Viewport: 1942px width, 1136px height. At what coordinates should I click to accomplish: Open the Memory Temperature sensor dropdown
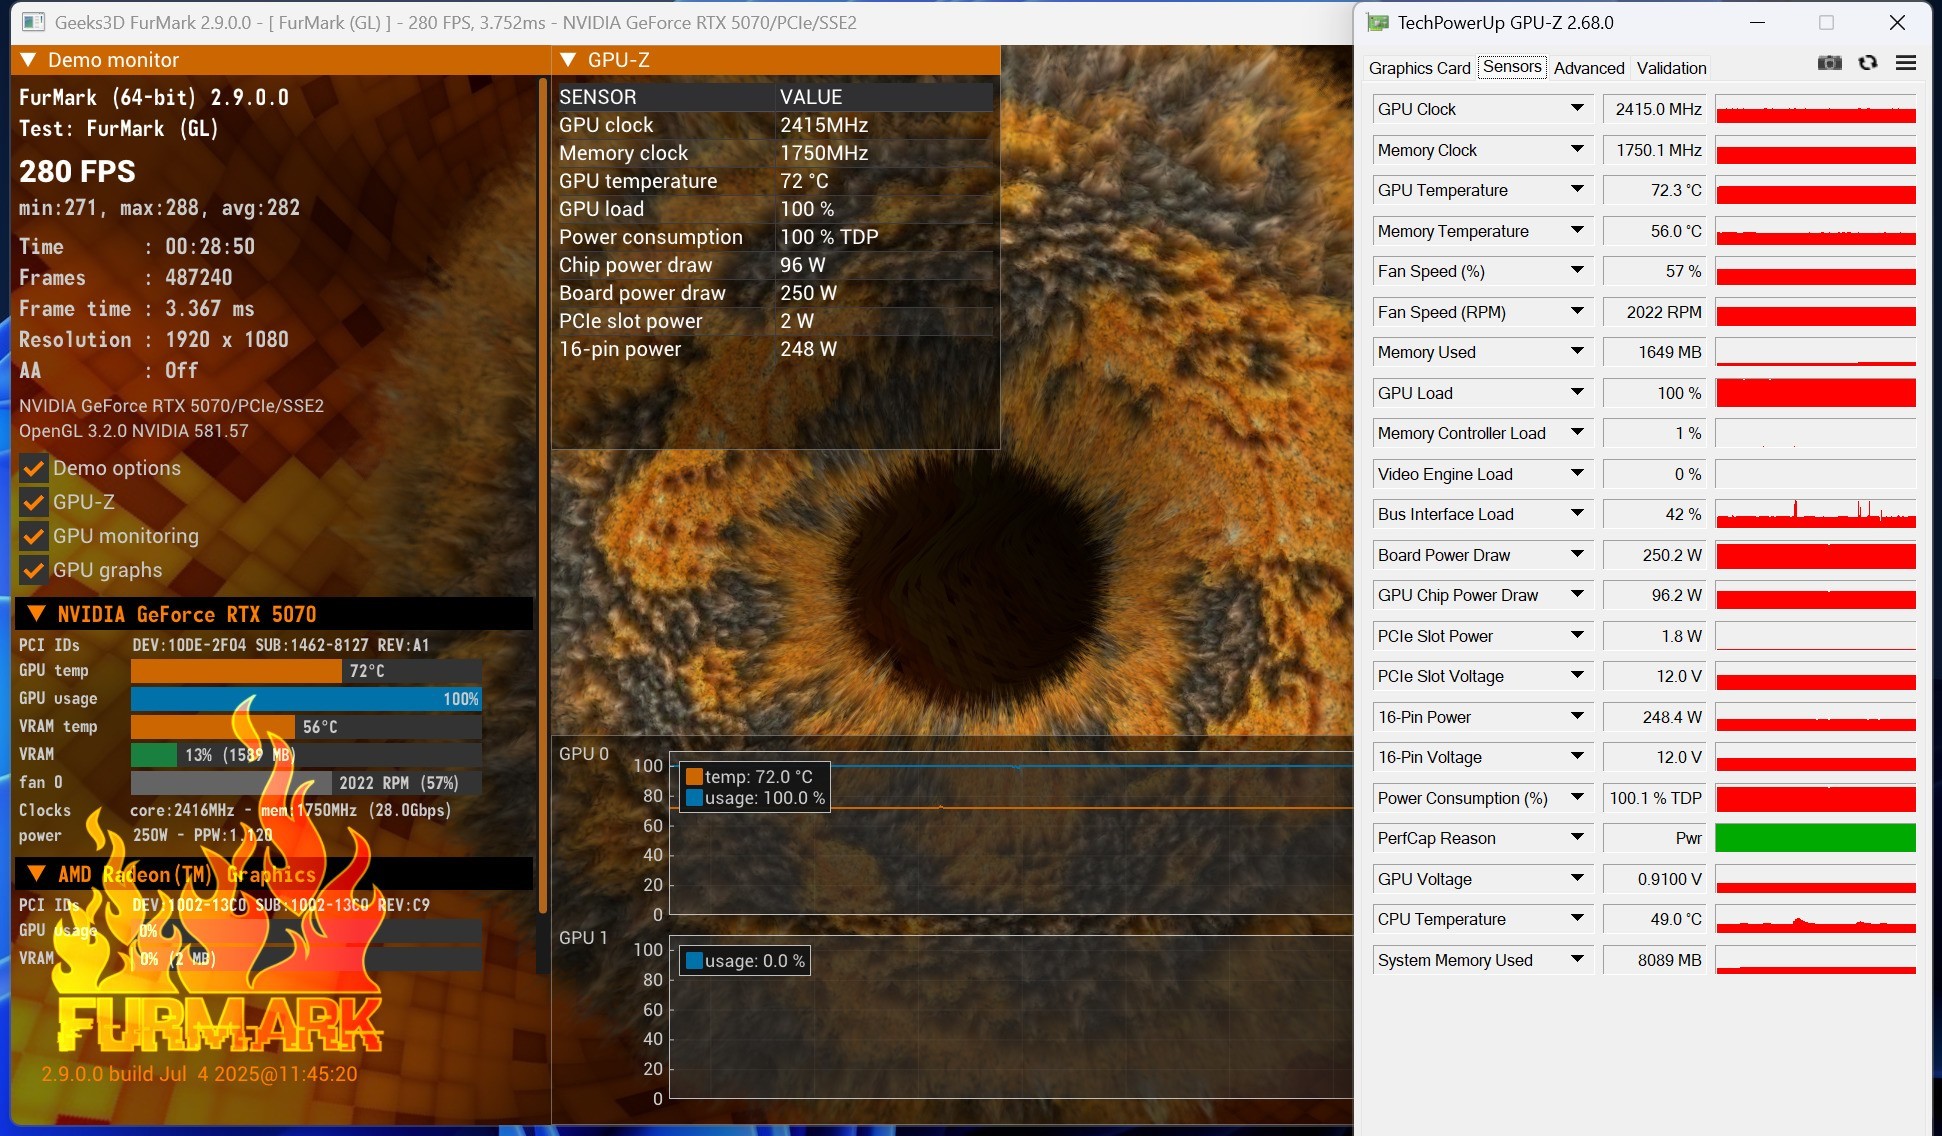[x=1577, y=231]
